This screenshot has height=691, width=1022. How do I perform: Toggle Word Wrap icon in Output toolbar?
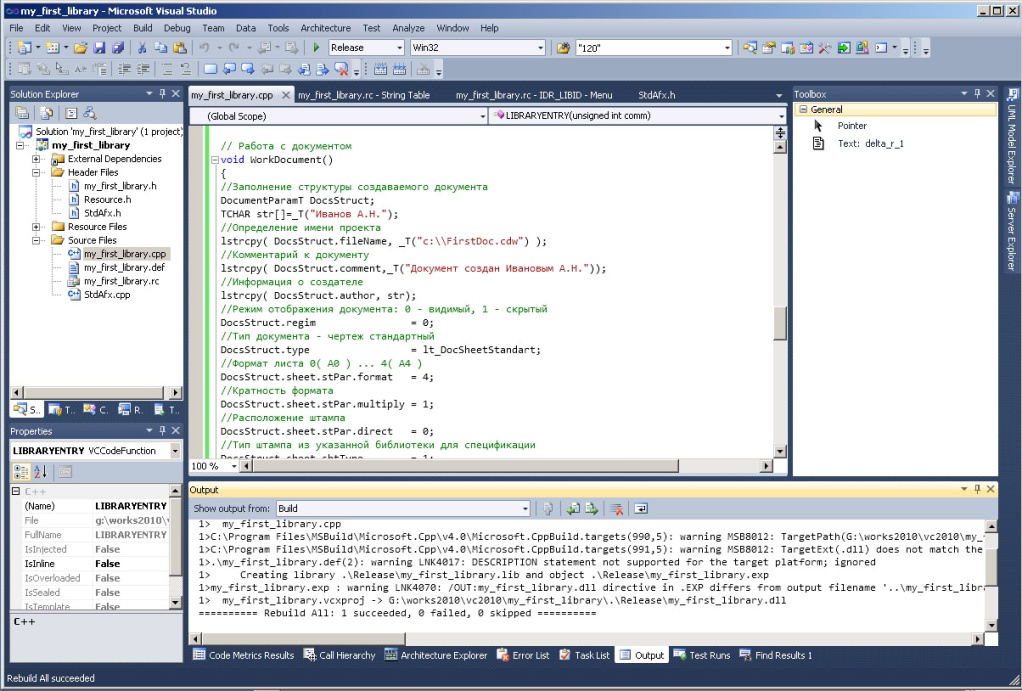tap(641, 508)
